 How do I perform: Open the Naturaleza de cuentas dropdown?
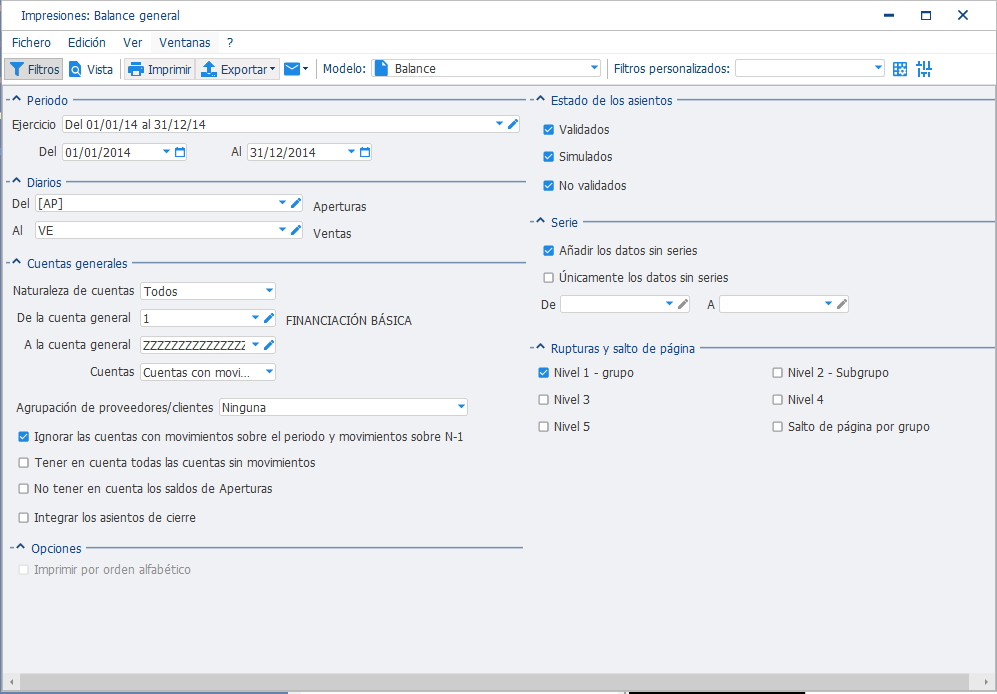click(207, 291)
